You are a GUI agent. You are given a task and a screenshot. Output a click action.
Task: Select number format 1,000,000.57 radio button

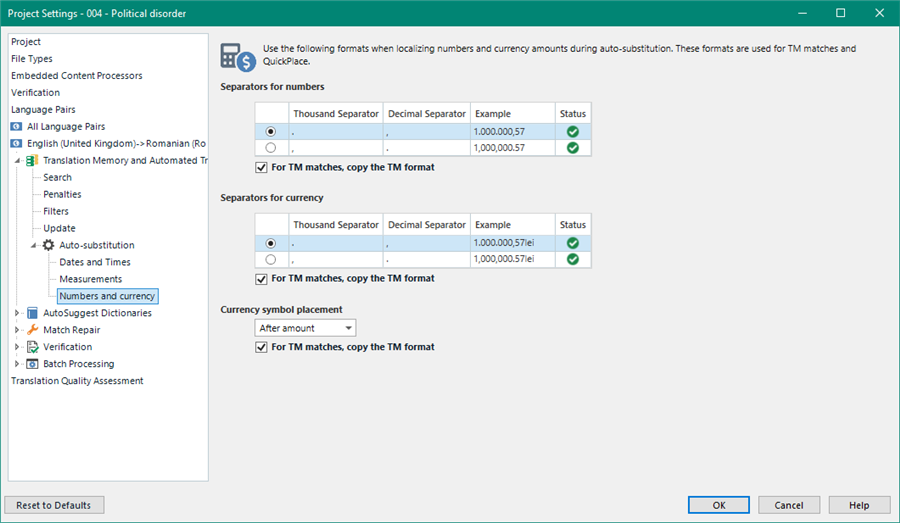click(x=271, y=148)
